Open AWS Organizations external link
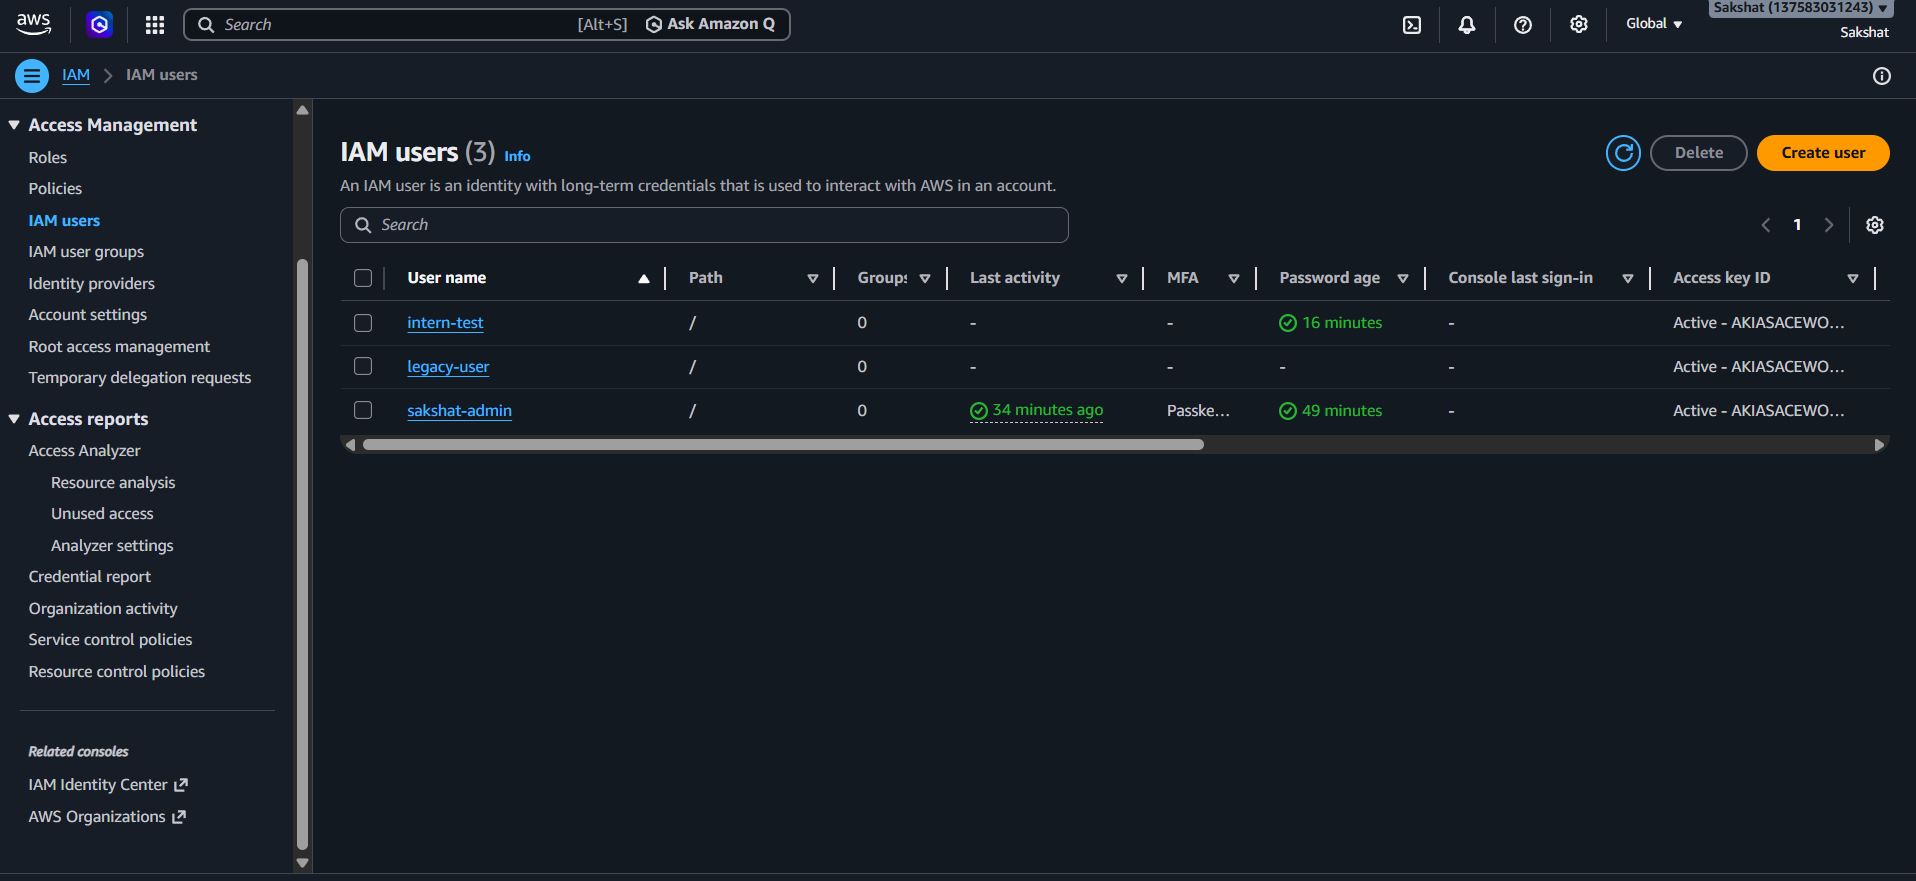 coord(107,817)
